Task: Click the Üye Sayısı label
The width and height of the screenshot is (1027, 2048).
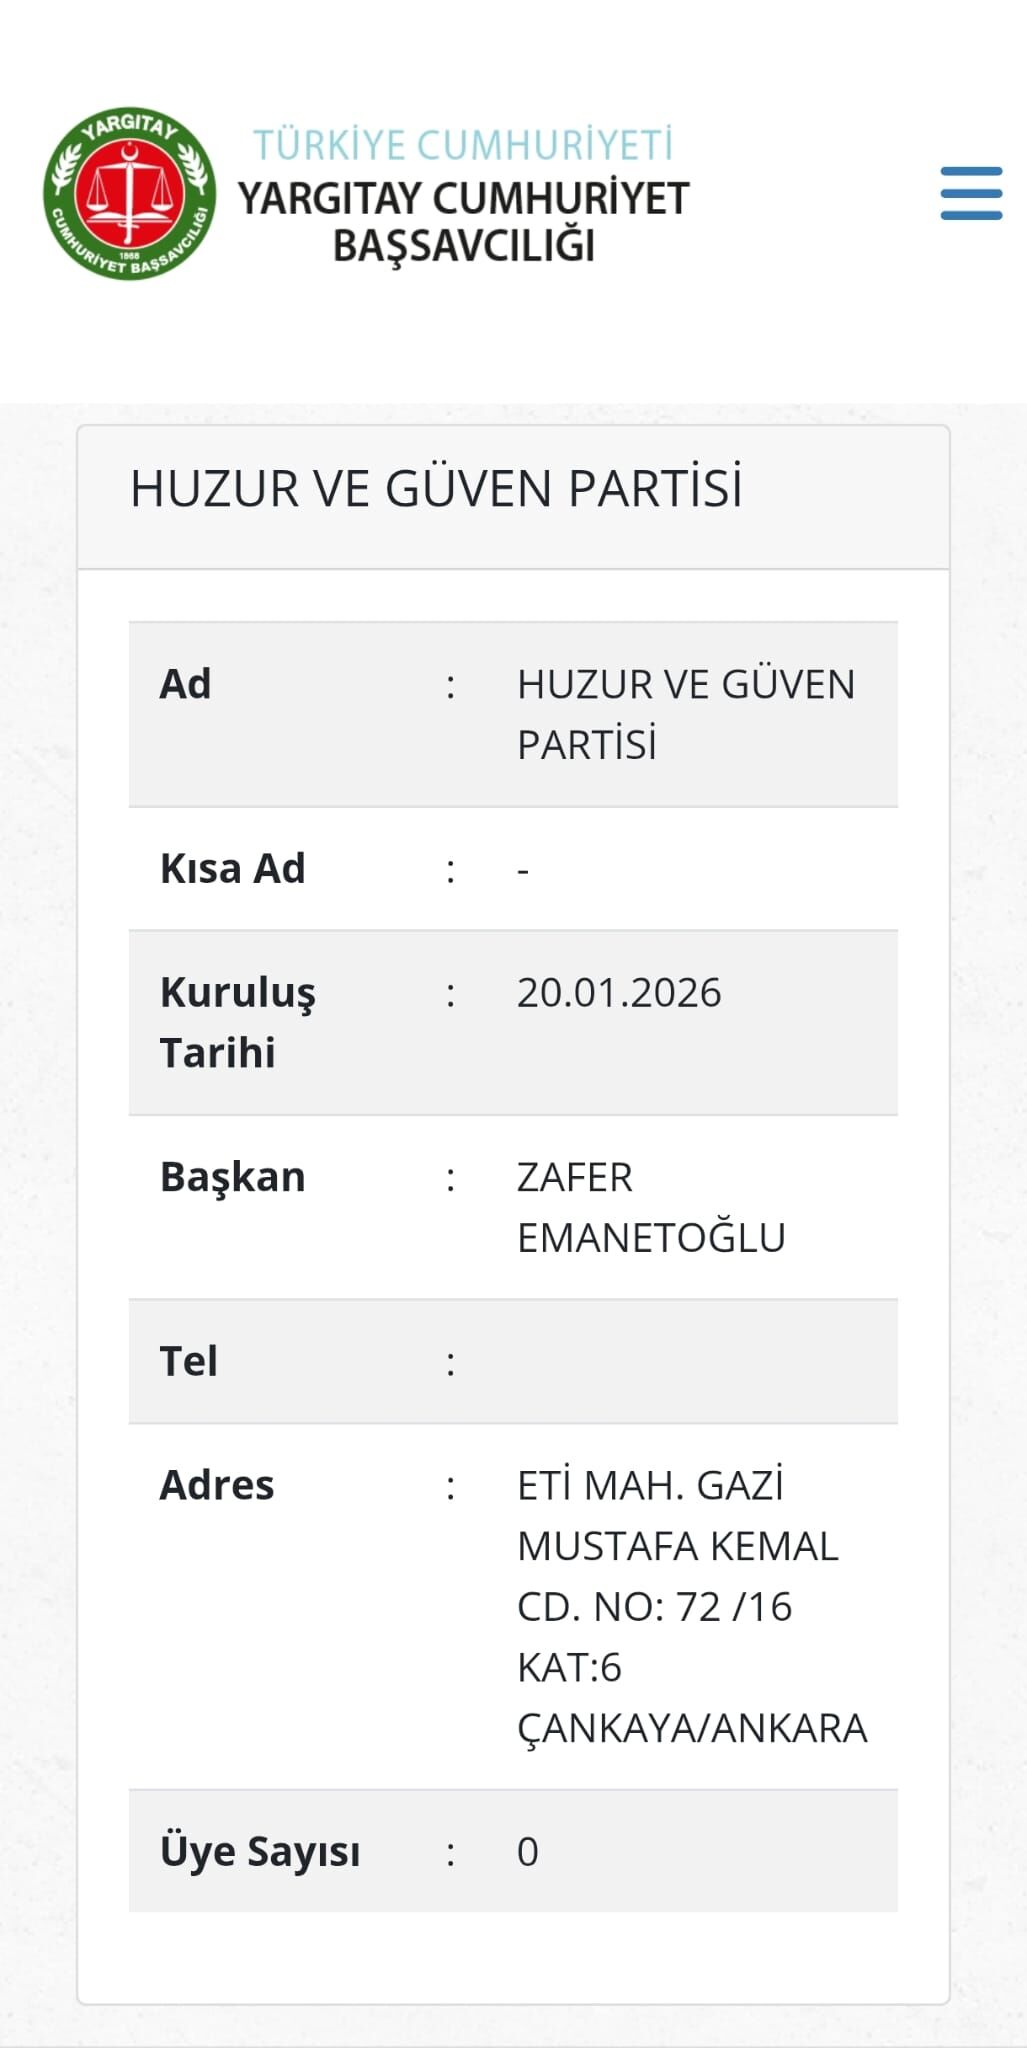Action: pyautogui.click(x=260, y=1851)
